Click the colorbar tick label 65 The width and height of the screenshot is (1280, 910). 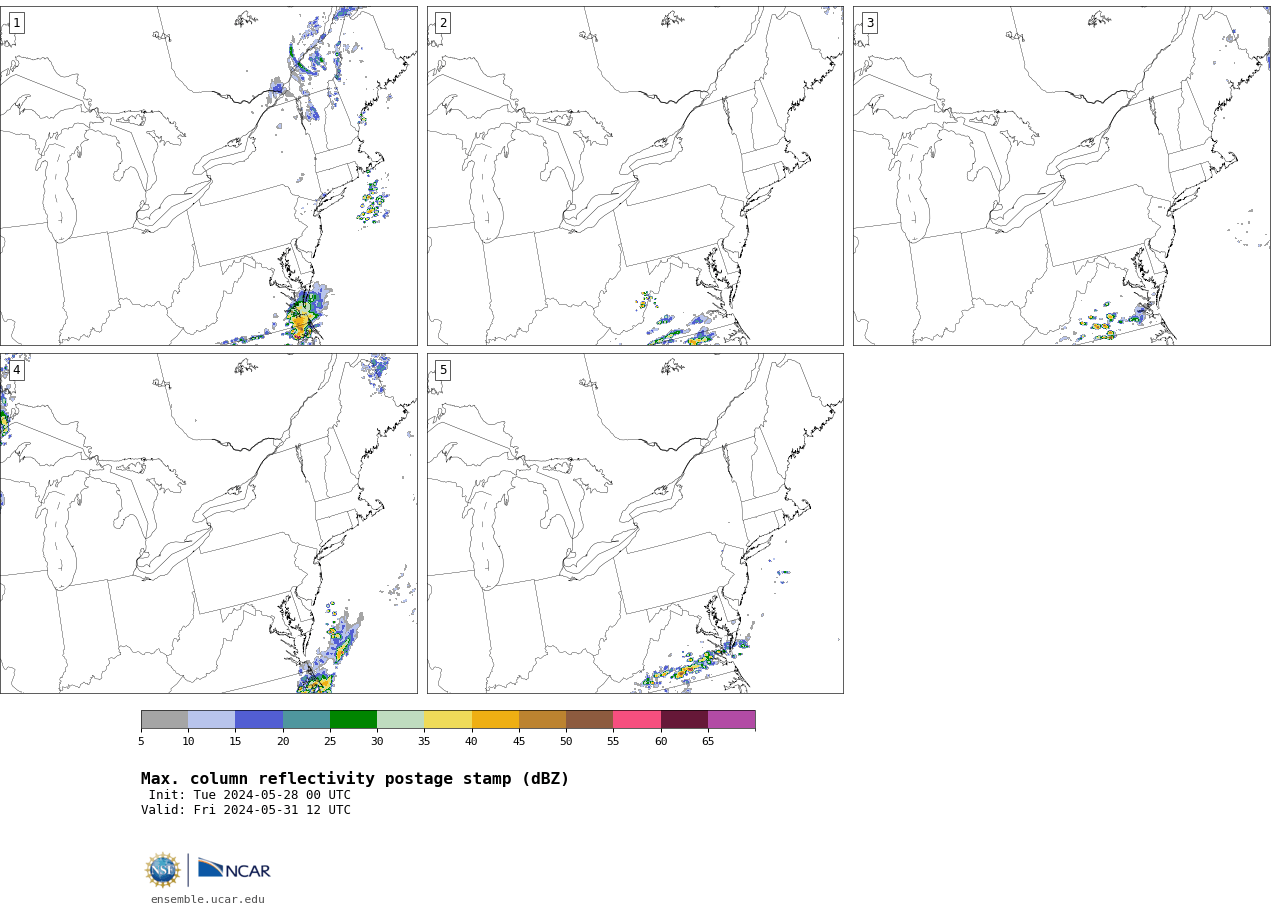[x=708, y=741]
